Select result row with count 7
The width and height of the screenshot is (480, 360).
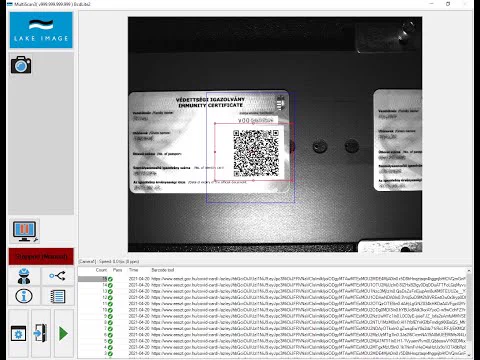pos(272,329)
